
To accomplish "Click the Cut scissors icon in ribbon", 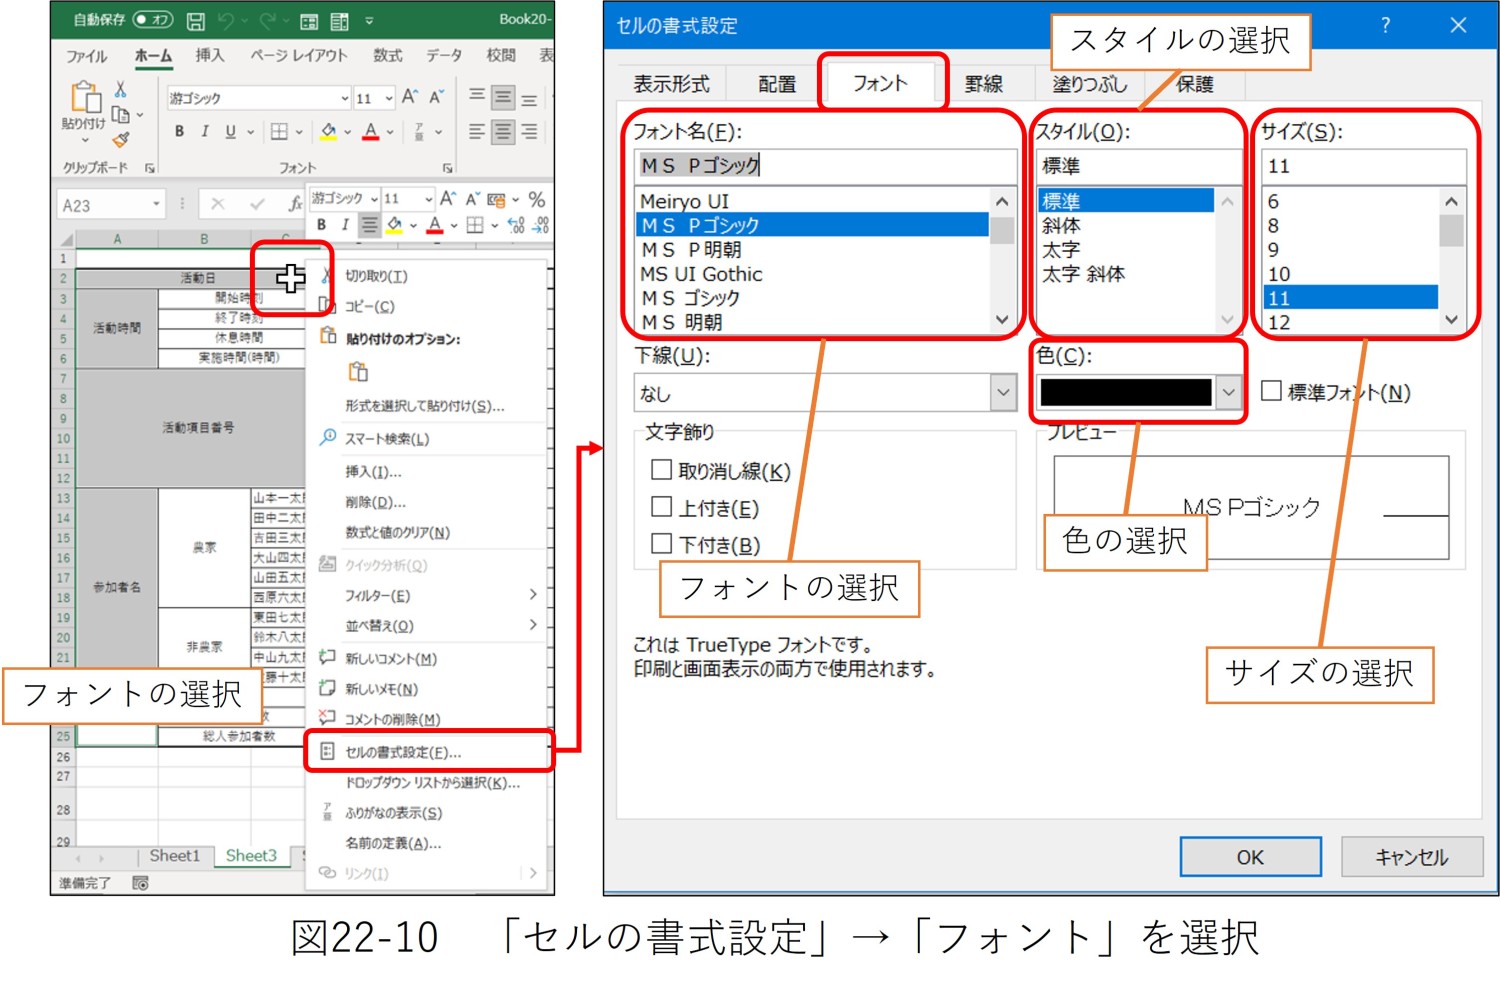I will tap(120, 91).
